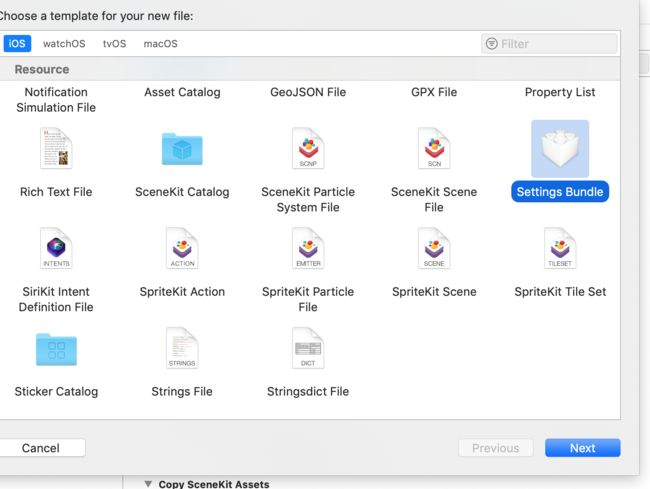The image size is (650, 489).
Task: Click the Strings File label
Action: click(182, 392)
